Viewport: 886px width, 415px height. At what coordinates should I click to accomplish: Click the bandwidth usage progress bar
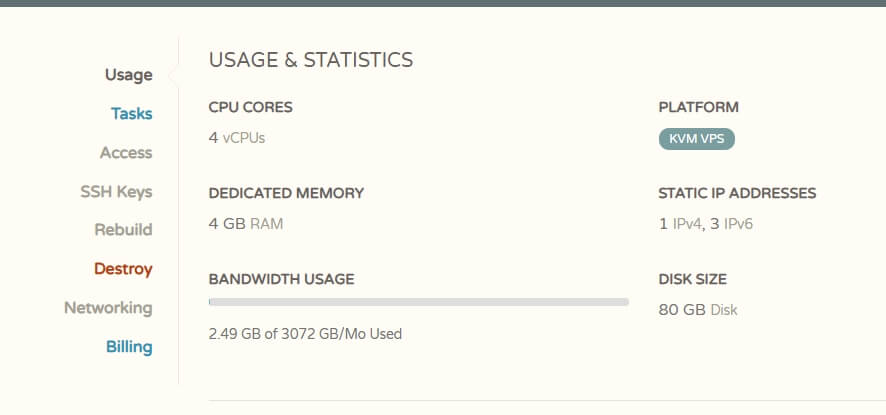[418, 301]
